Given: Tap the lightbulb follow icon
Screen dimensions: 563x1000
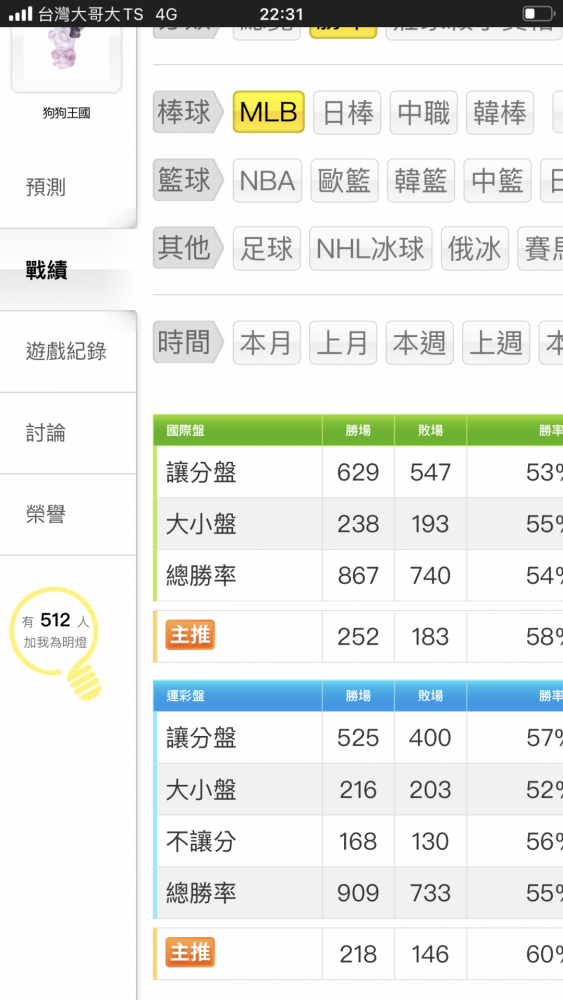Looking at the screenshot, I should [55, 642].
